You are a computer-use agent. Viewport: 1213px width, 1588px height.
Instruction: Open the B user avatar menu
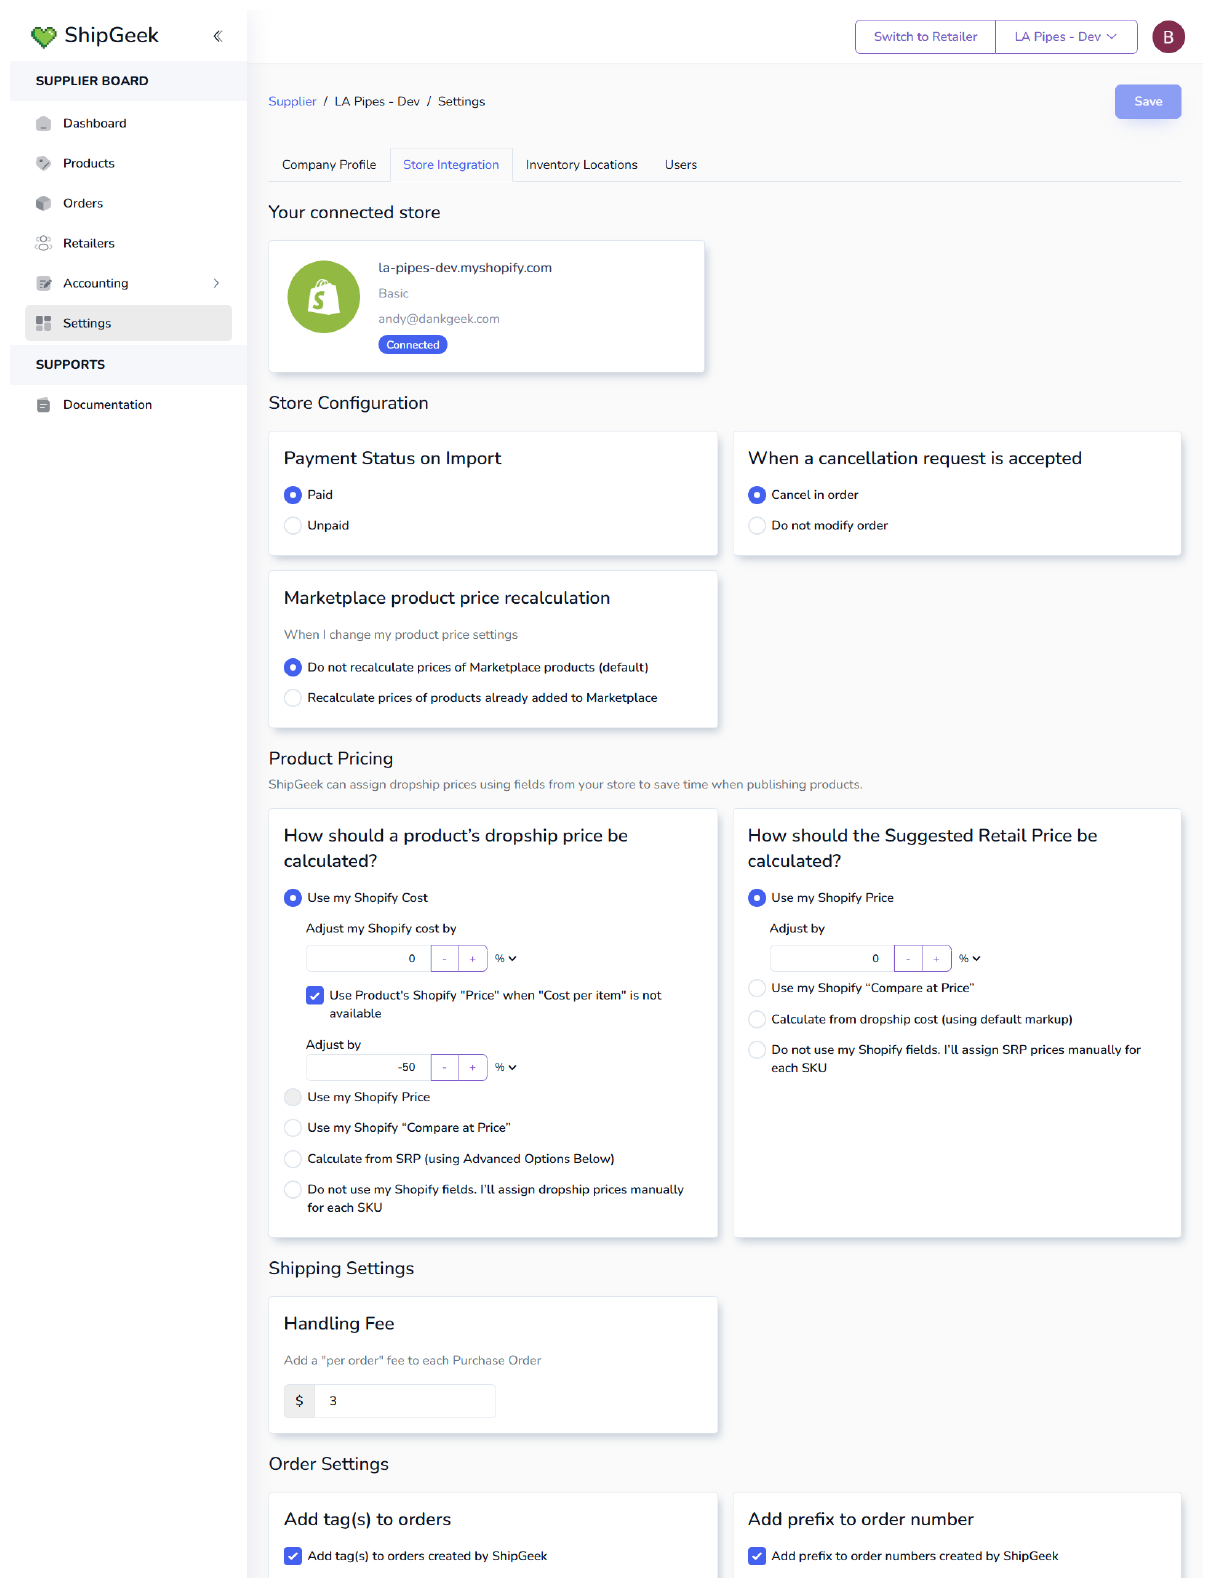(x=1168, y=37)
